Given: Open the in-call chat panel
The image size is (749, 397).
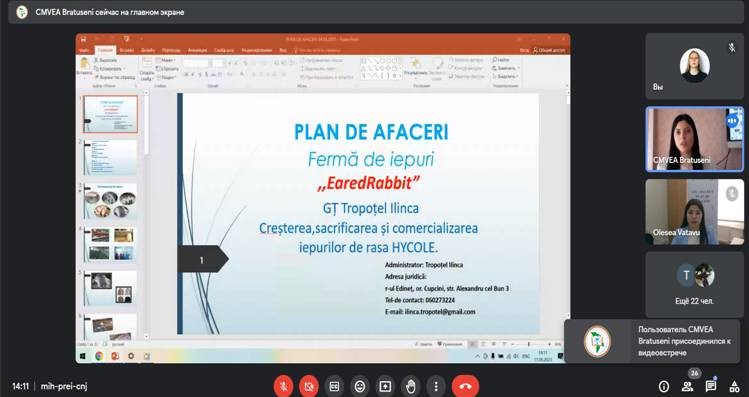Looking at the screenshot, I should coord(711,386).
